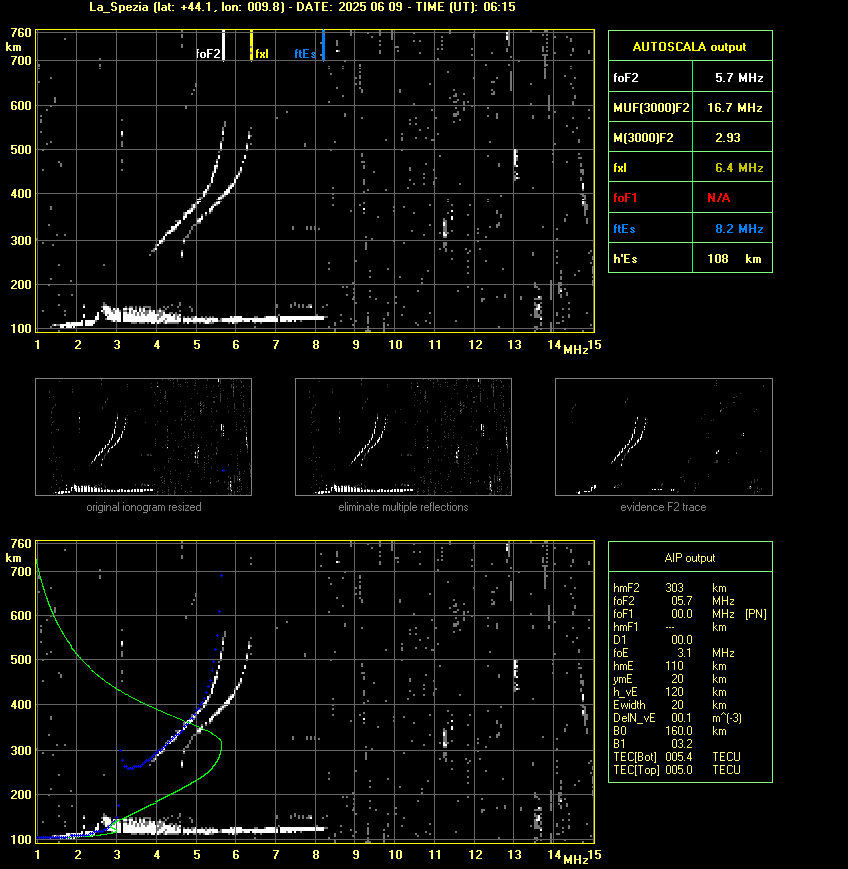Click the foF2 05.7 MHz row in AIP output
848x869 pixels.
tap(674, 601)
